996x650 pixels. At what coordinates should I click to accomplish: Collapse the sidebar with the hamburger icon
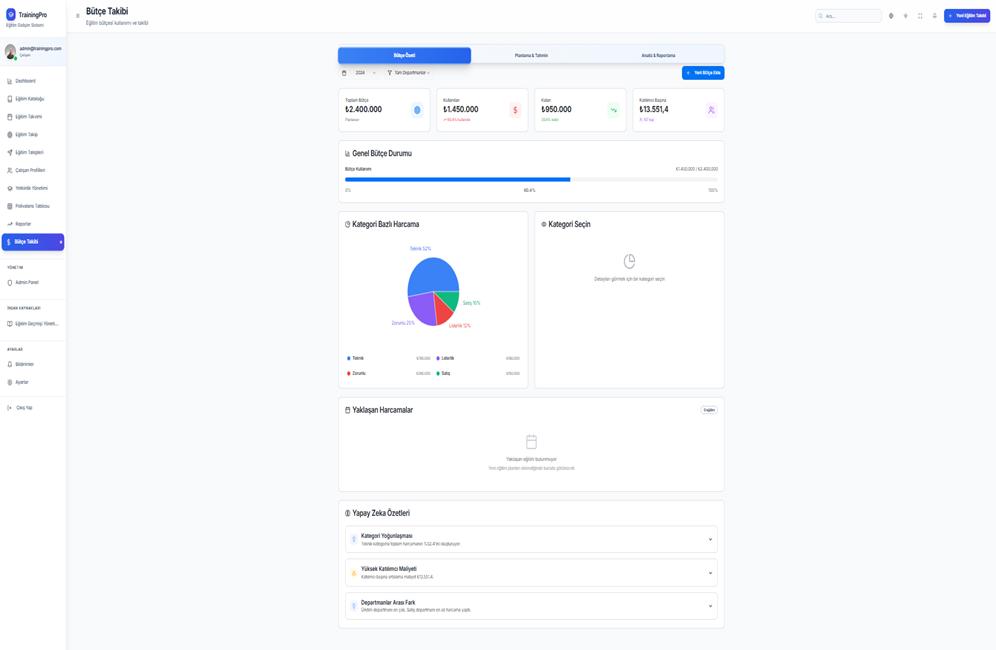[77, 16]
